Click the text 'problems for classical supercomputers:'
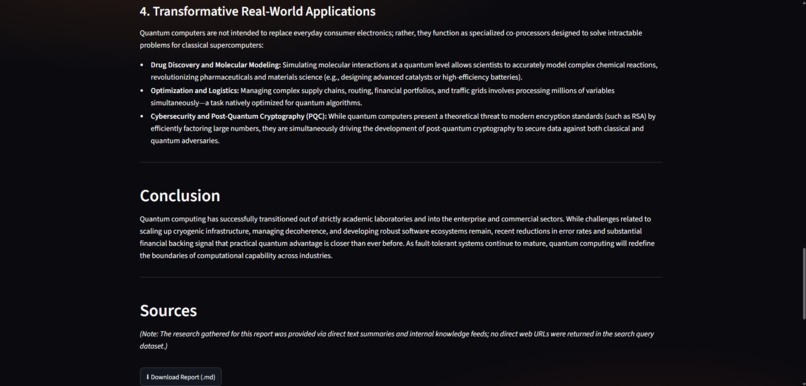The height and width of the screenshot is (386, 806). point(202,45)
